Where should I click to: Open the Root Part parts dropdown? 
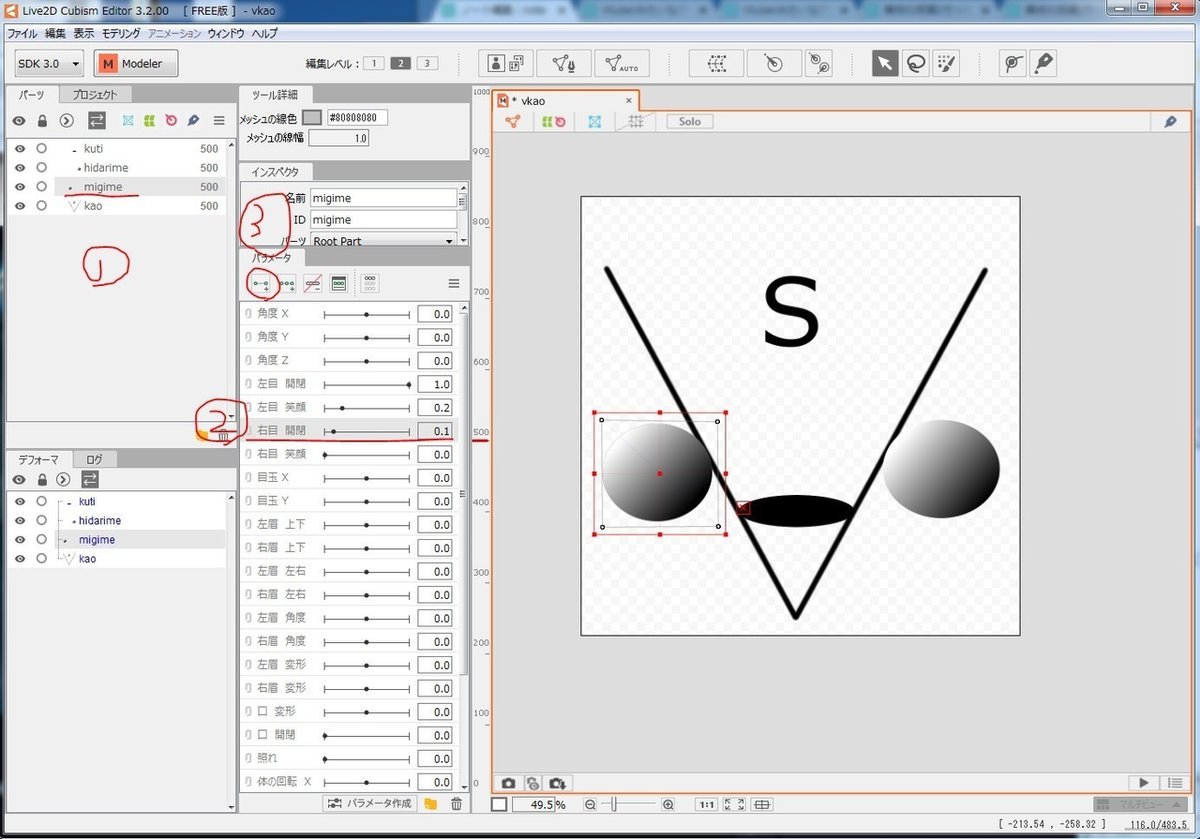point(382,241)
